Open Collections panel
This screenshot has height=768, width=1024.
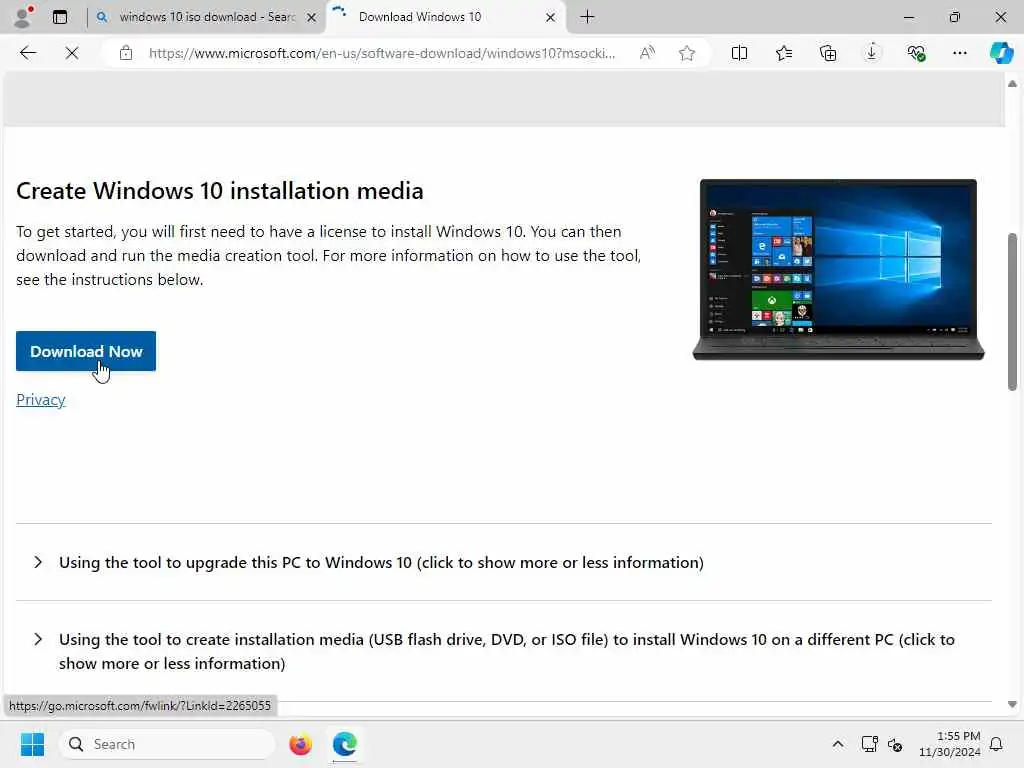click(827, 53)
